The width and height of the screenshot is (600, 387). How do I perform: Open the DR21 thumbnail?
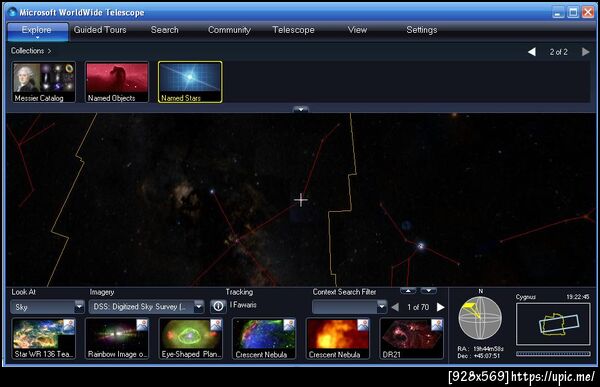(x=411, y=339)
